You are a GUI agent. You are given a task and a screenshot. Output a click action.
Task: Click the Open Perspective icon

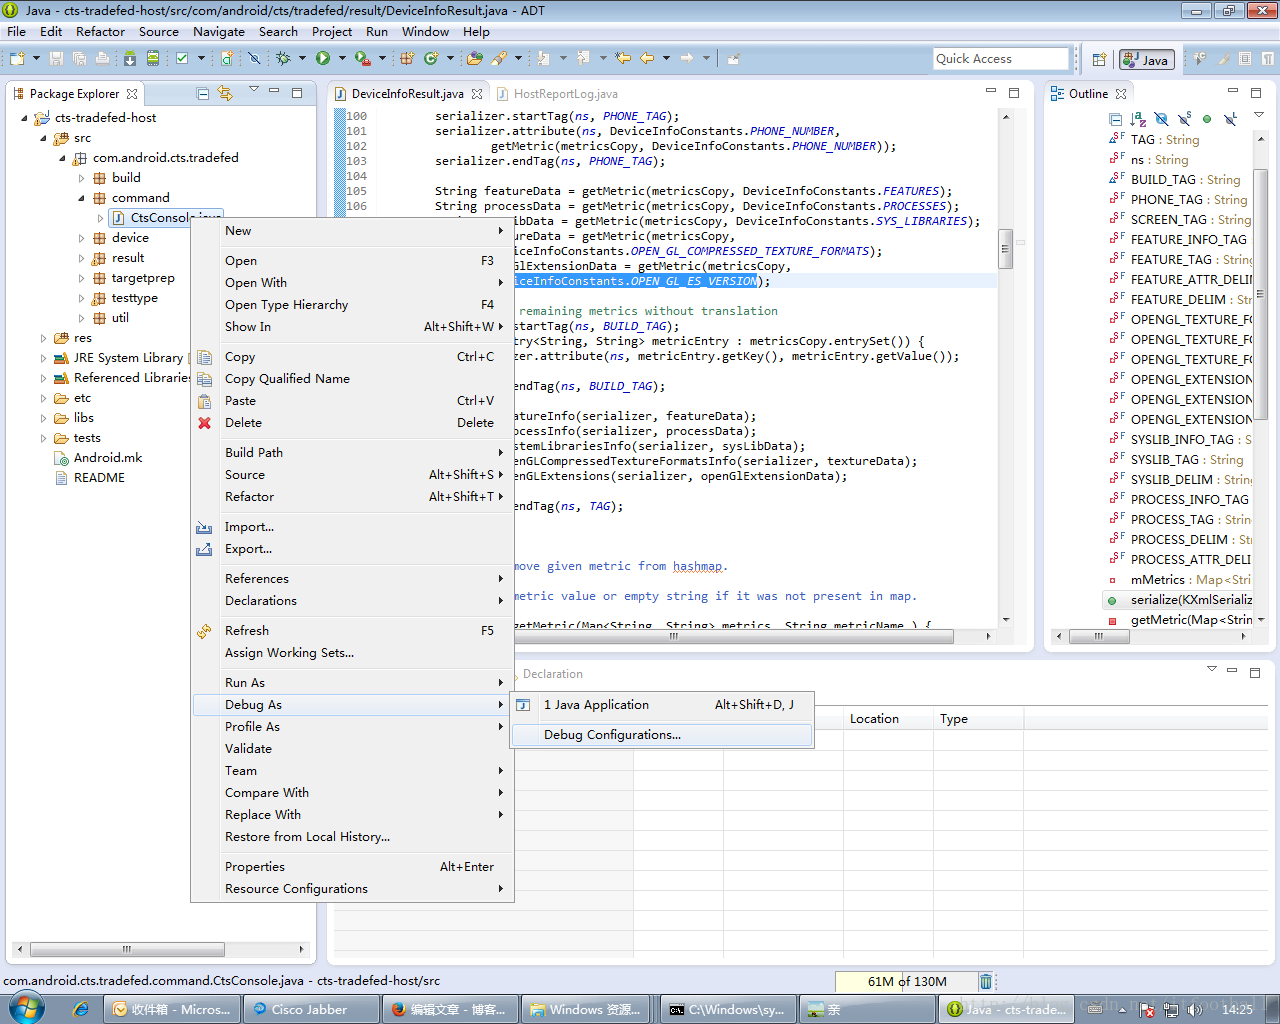point(1099,60)
